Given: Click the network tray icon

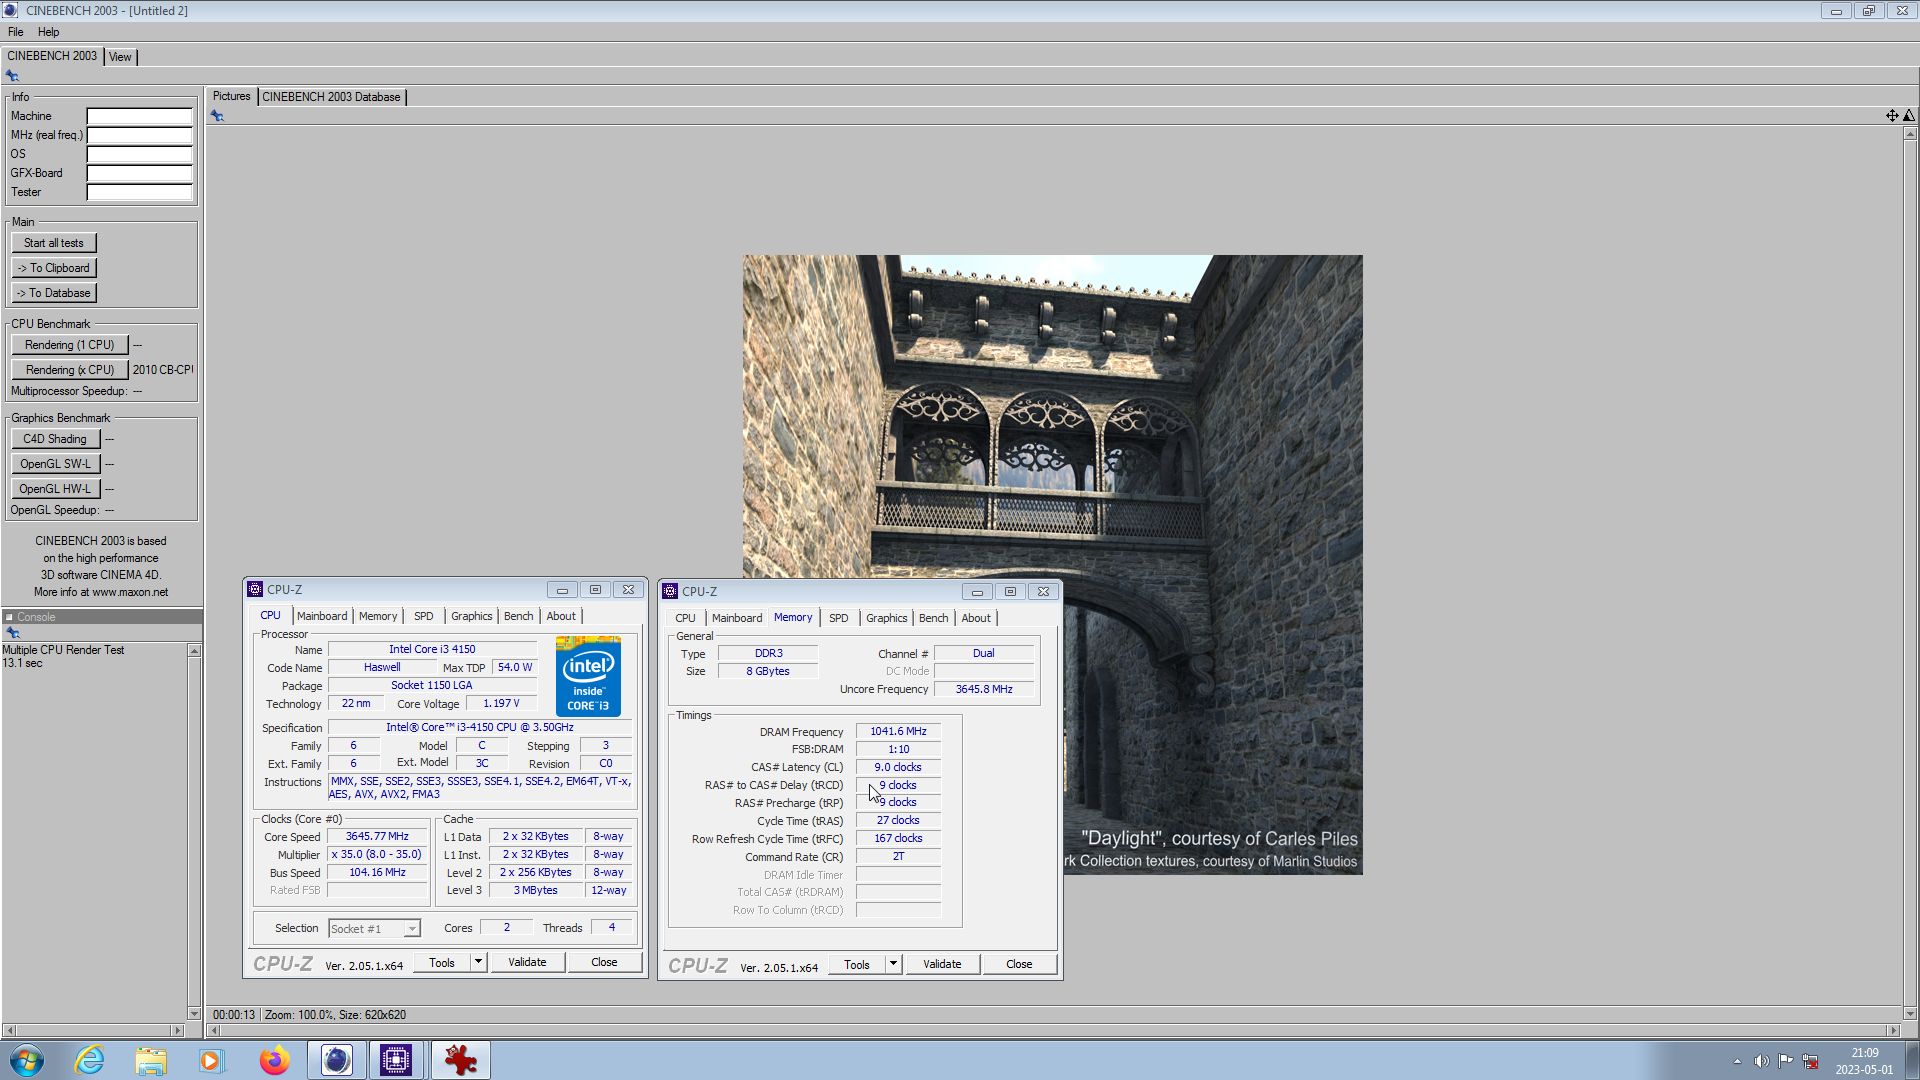Looking at the screenshot, I should 1810,1061.
